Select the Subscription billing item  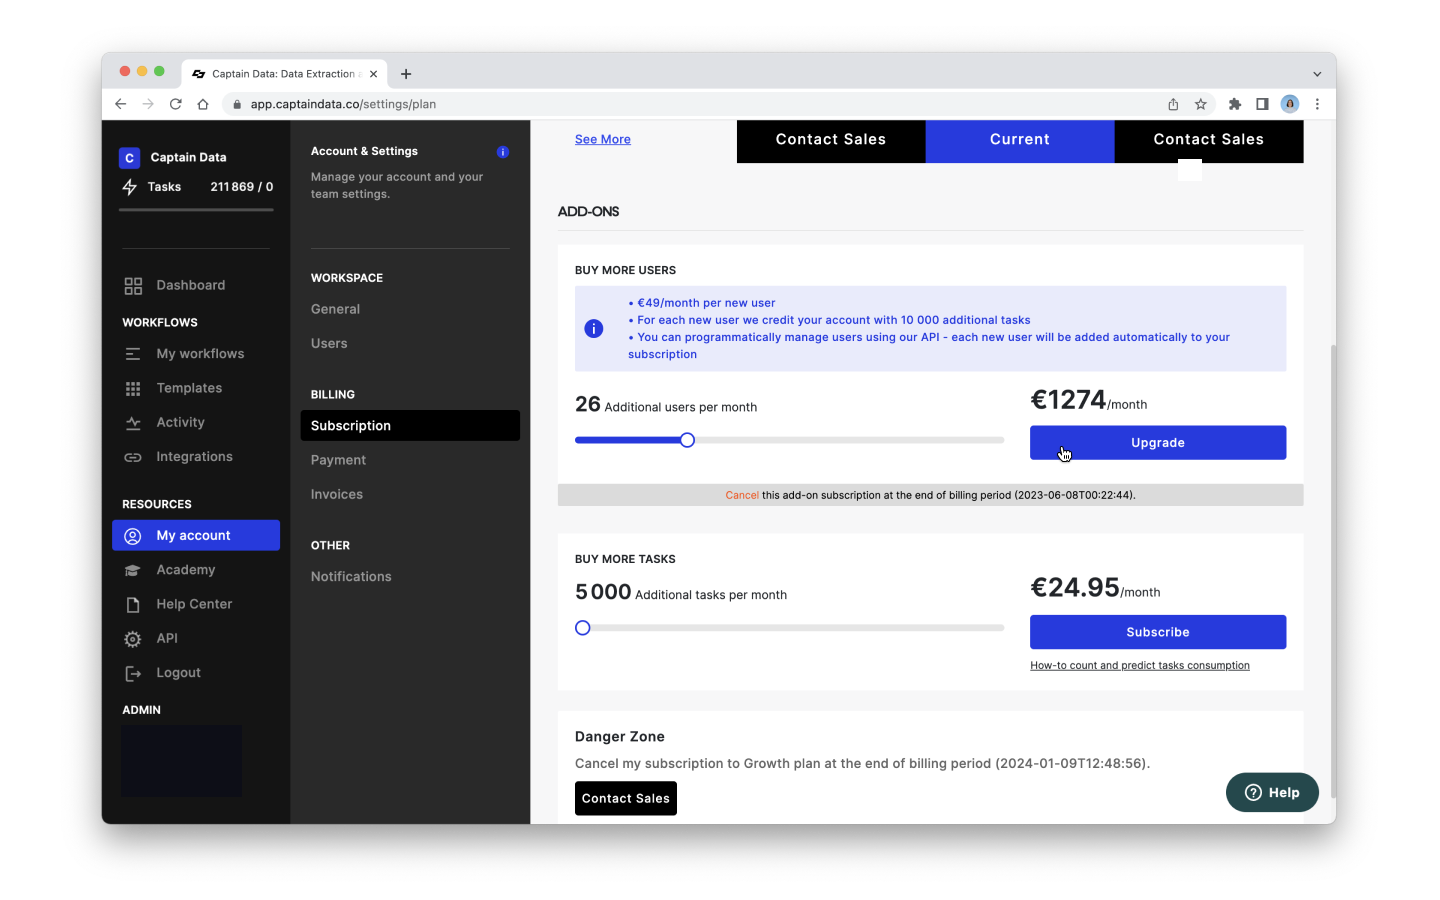(x=410, y=425)
